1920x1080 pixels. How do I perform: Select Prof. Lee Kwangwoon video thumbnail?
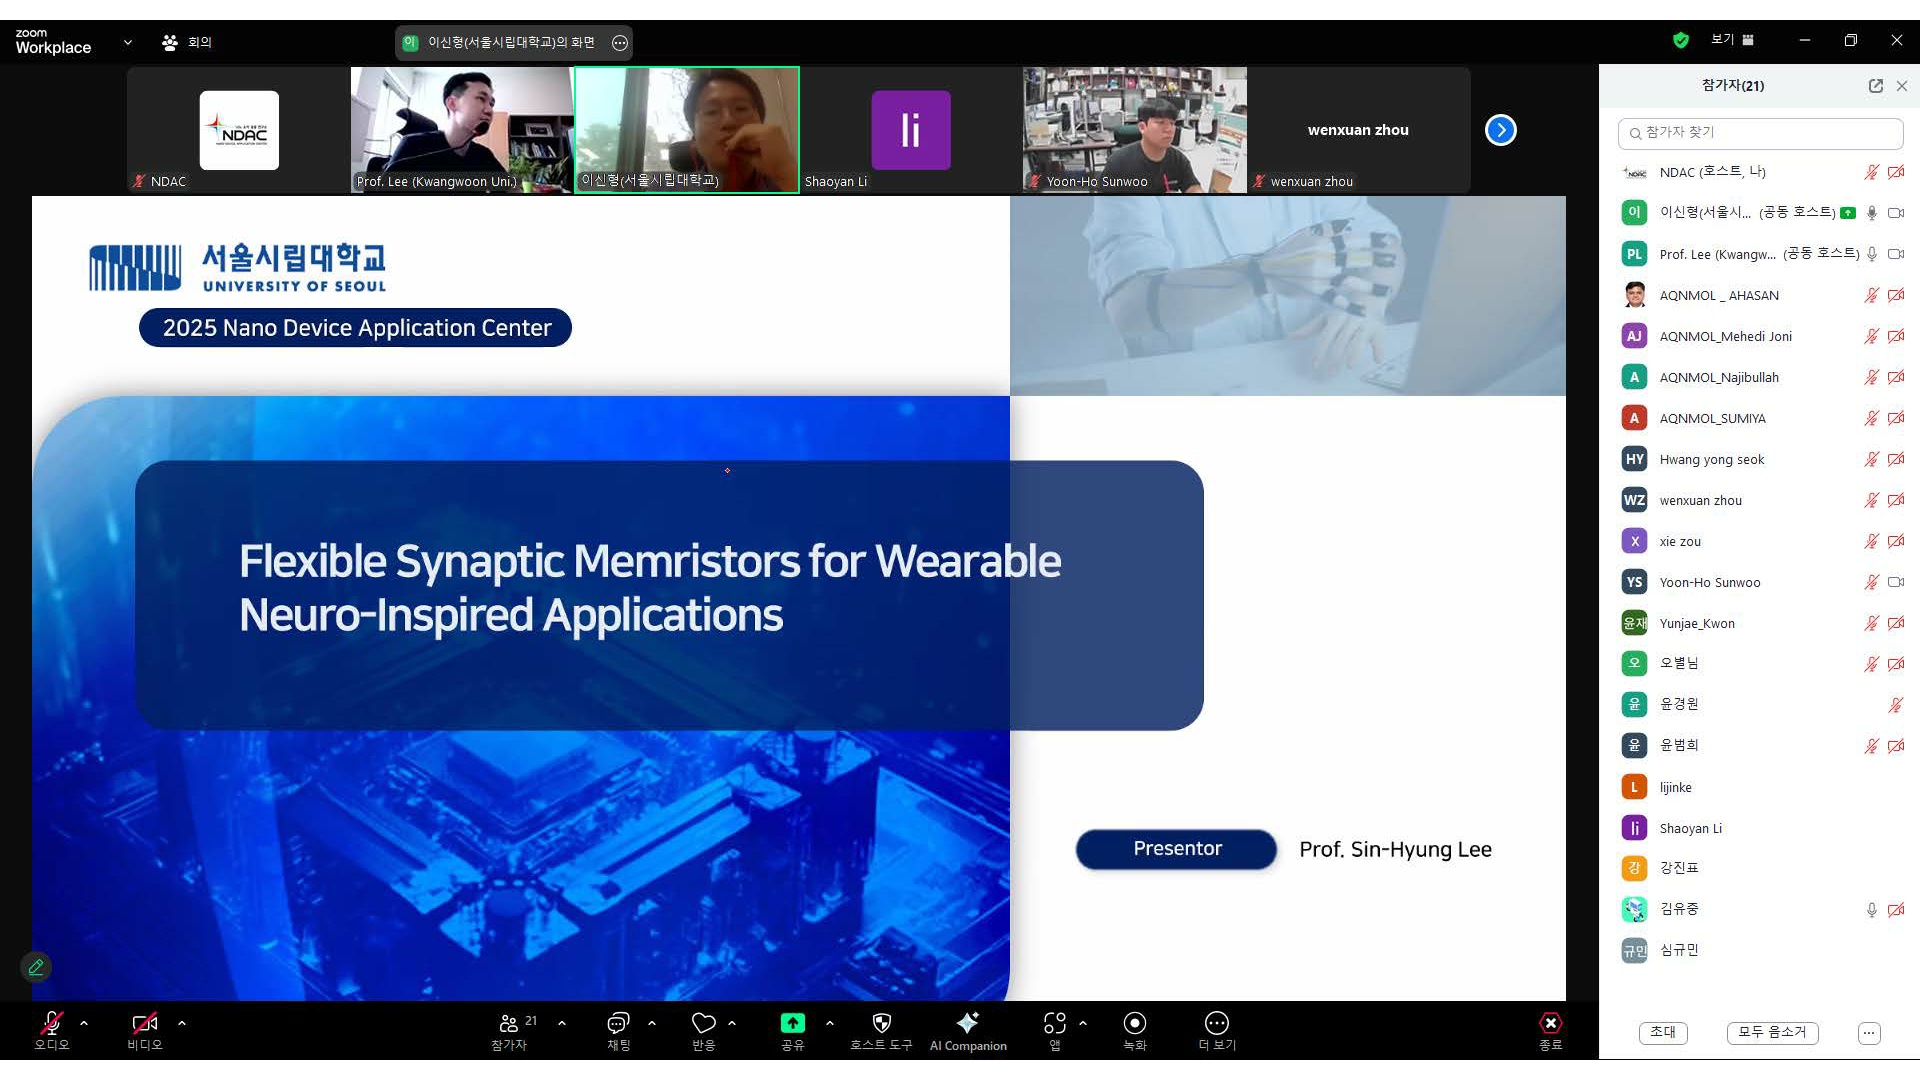tap(462, 130)
